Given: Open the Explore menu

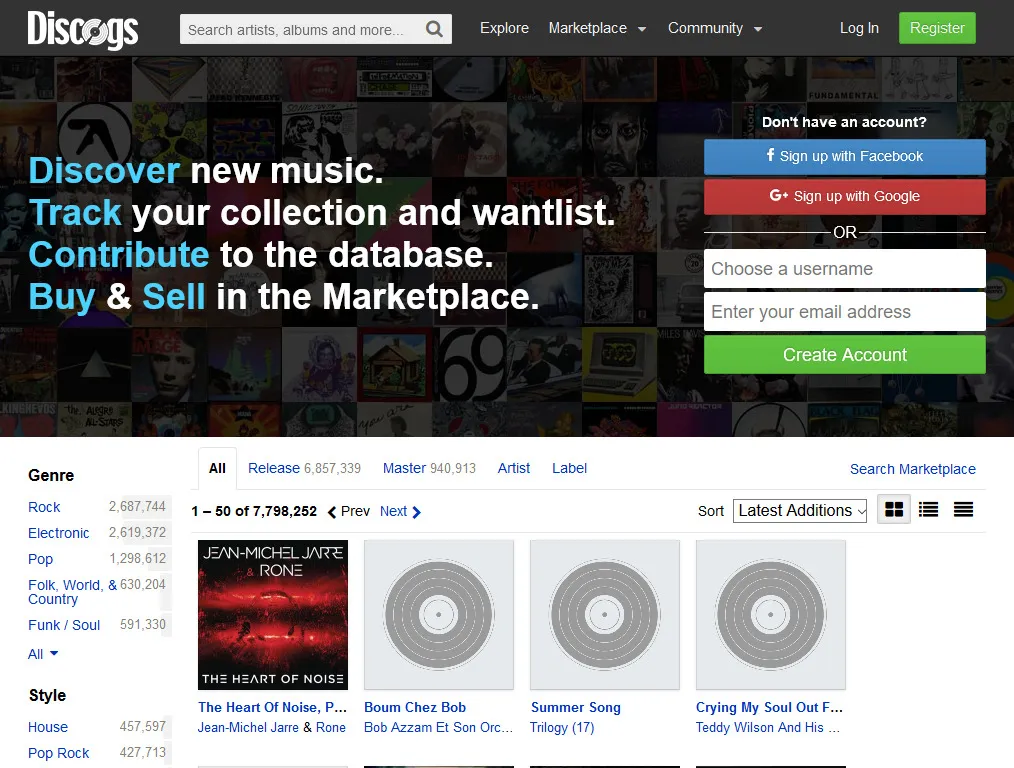Looking at the screenshot, I should pos(504,28).
